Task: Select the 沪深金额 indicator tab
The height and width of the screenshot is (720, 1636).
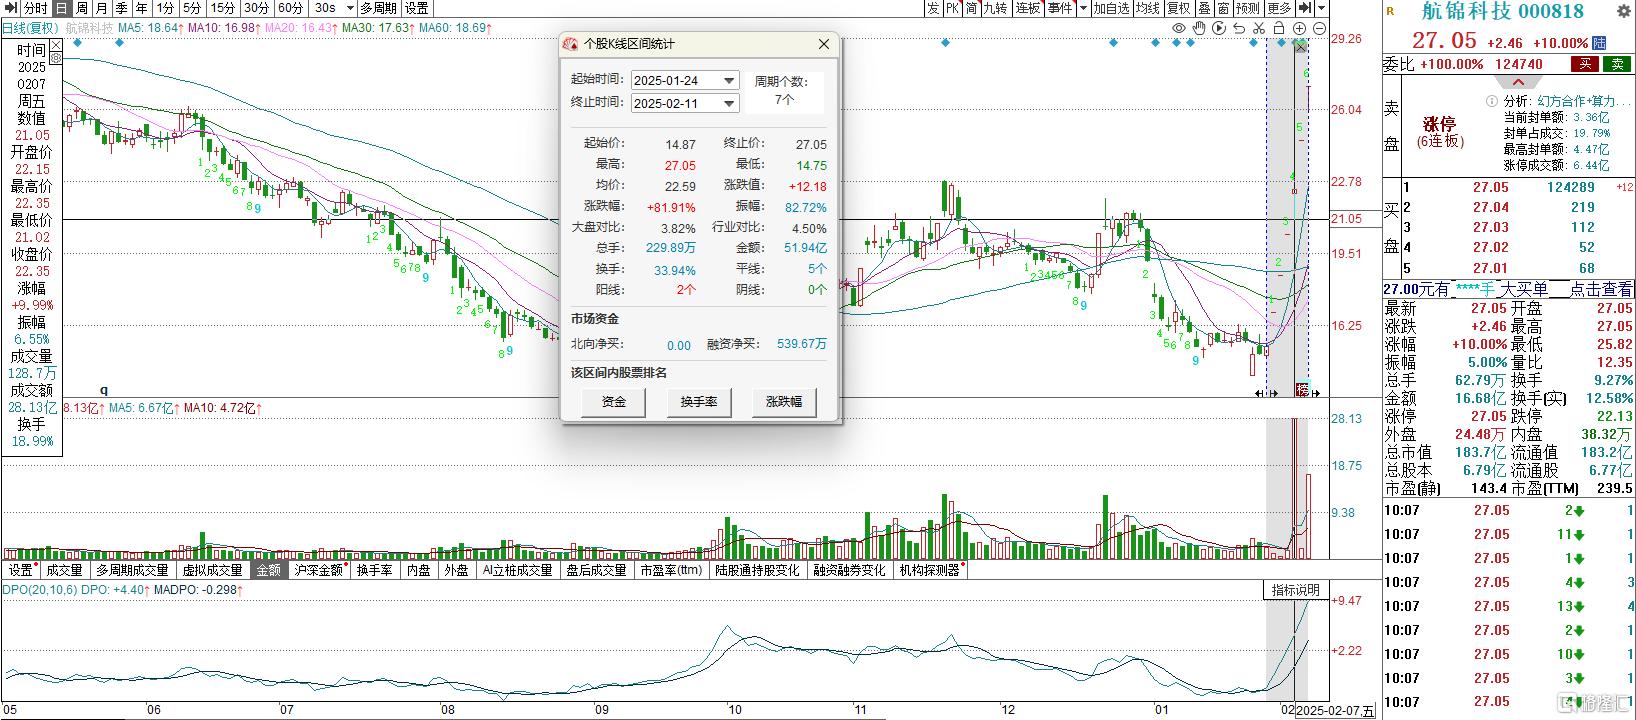Action: 319,570
